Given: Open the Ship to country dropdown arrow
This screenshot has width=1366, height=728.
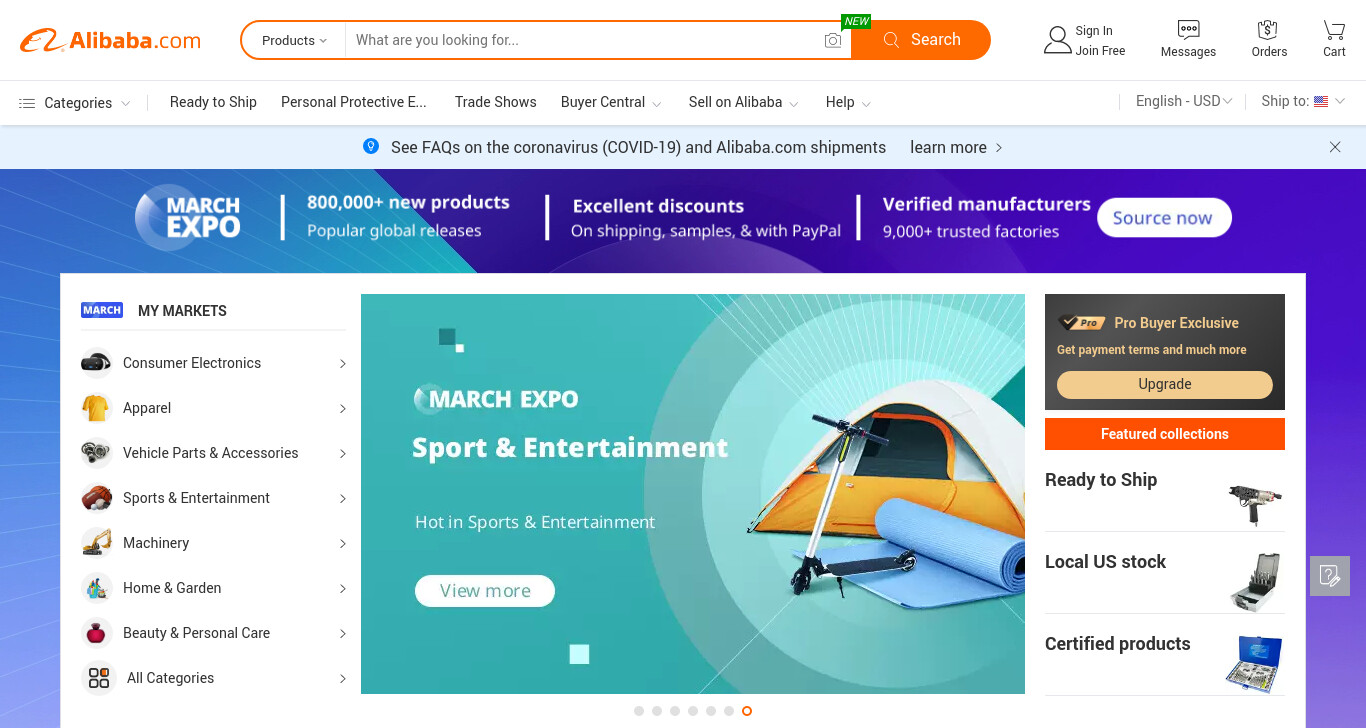Looking at the screenshot, I should point(1340,101).
